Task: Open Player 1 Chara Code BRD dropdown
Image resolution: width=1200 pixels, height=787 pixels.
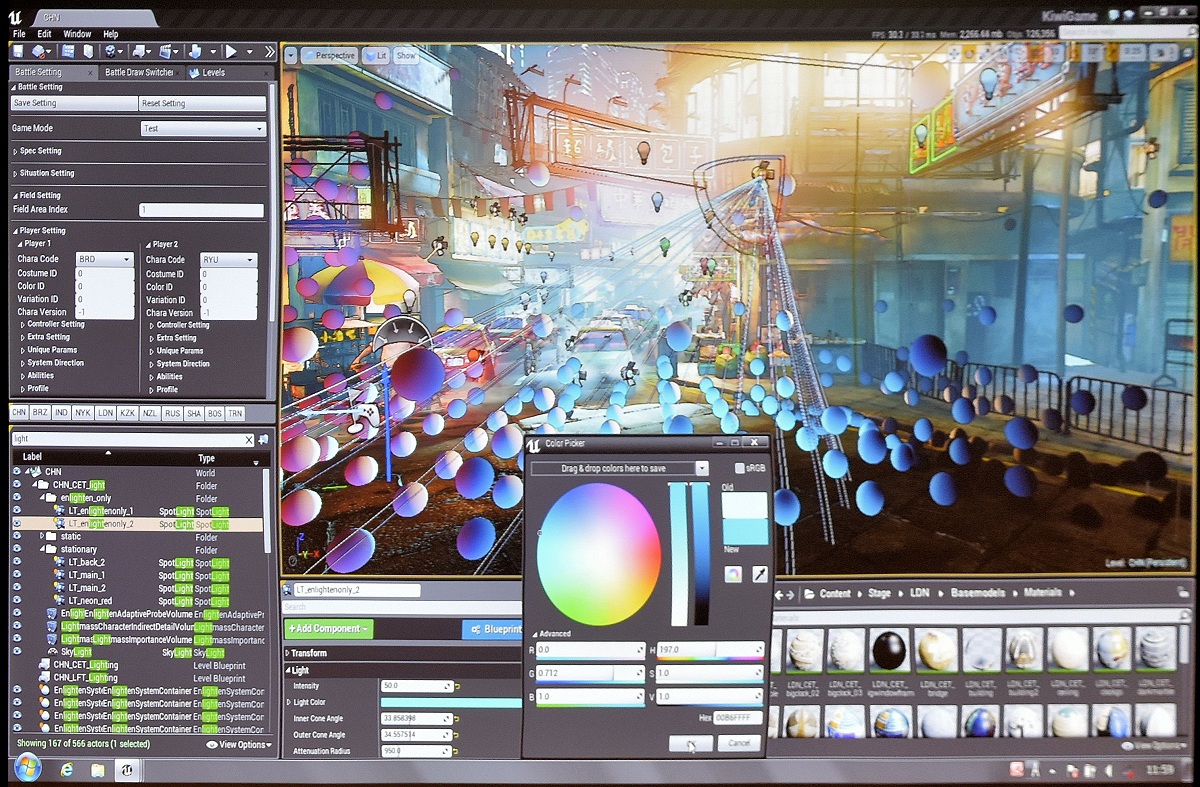Action: 104,260
